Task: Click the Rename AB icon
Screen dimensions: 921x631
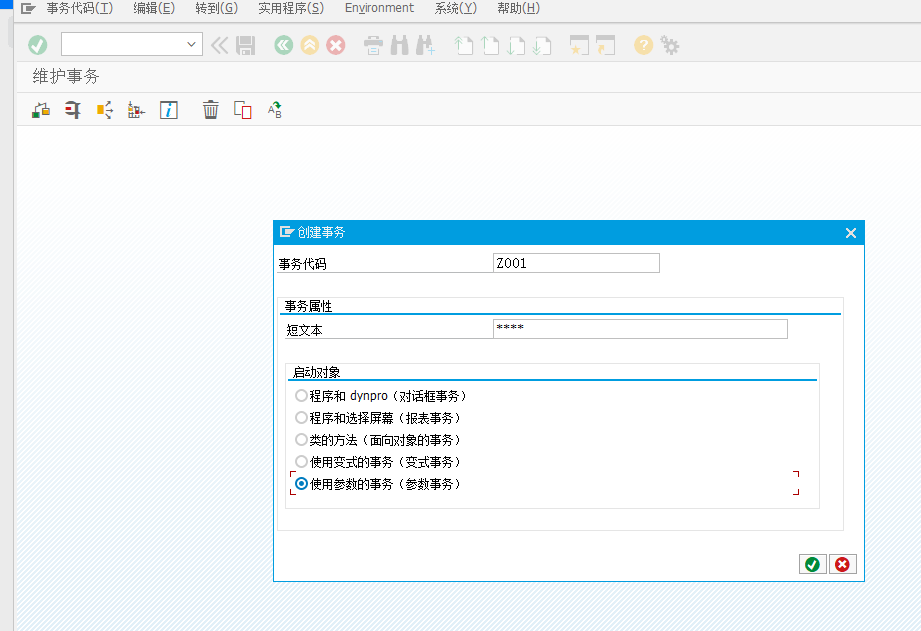Action: coord(274,110)
